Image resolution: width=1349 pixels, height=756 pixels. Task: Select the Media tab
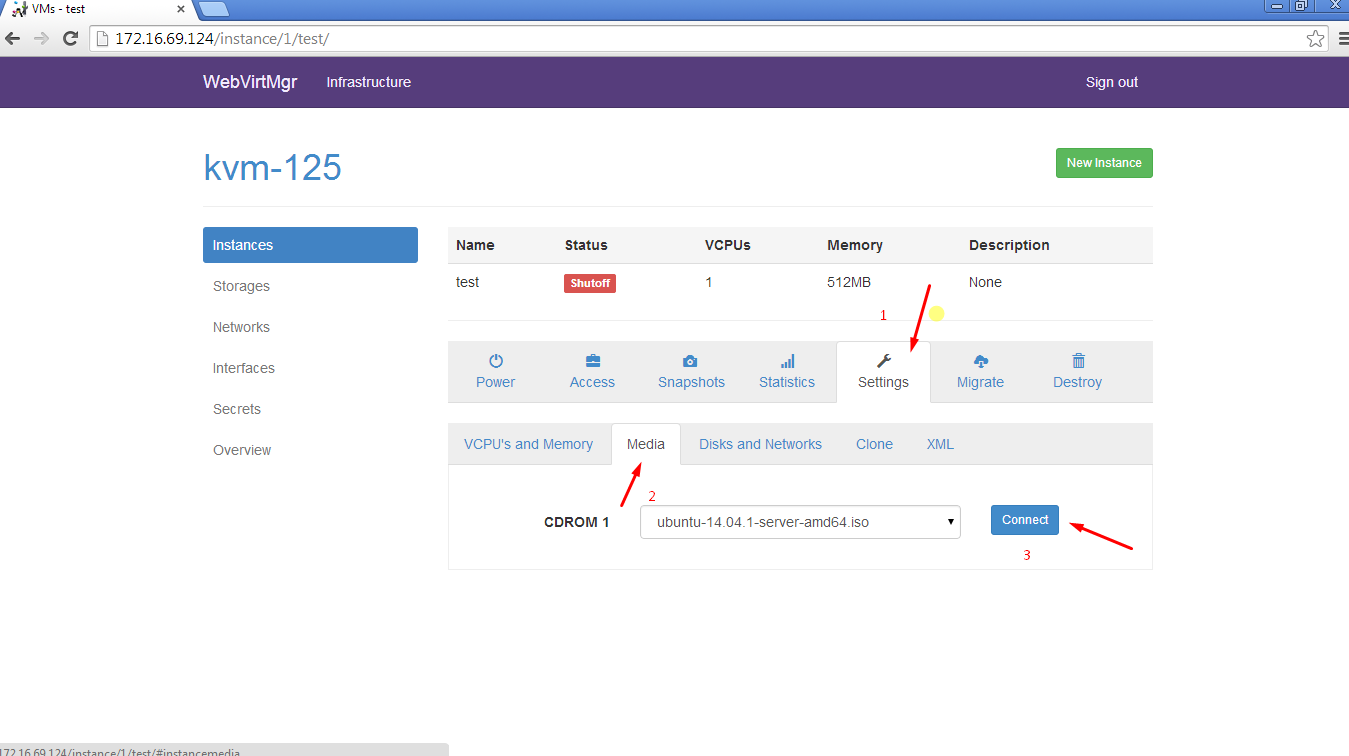(646, 444)
